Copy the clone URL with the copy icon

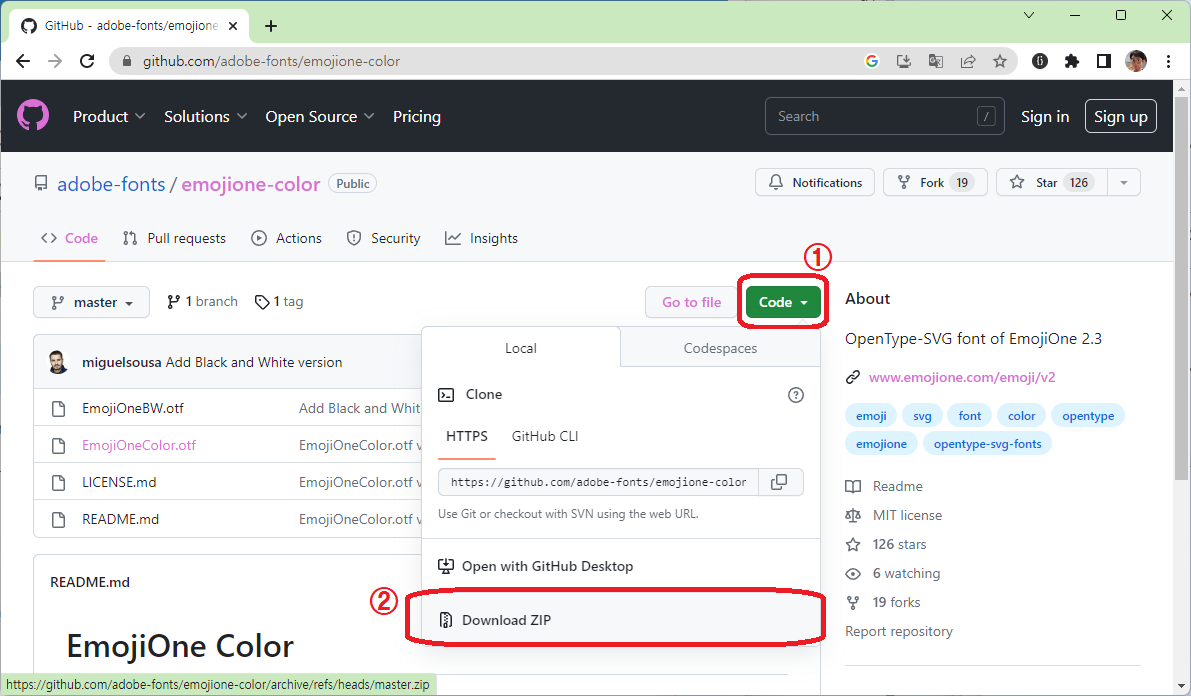[780, 482]
